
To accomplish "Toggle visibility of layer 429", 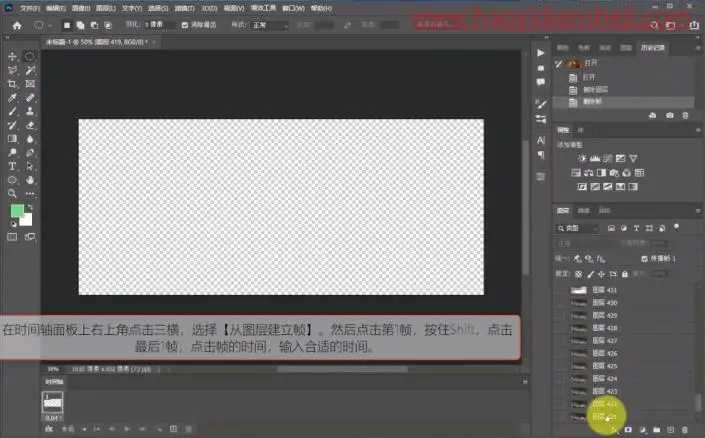I will (560, 315).
